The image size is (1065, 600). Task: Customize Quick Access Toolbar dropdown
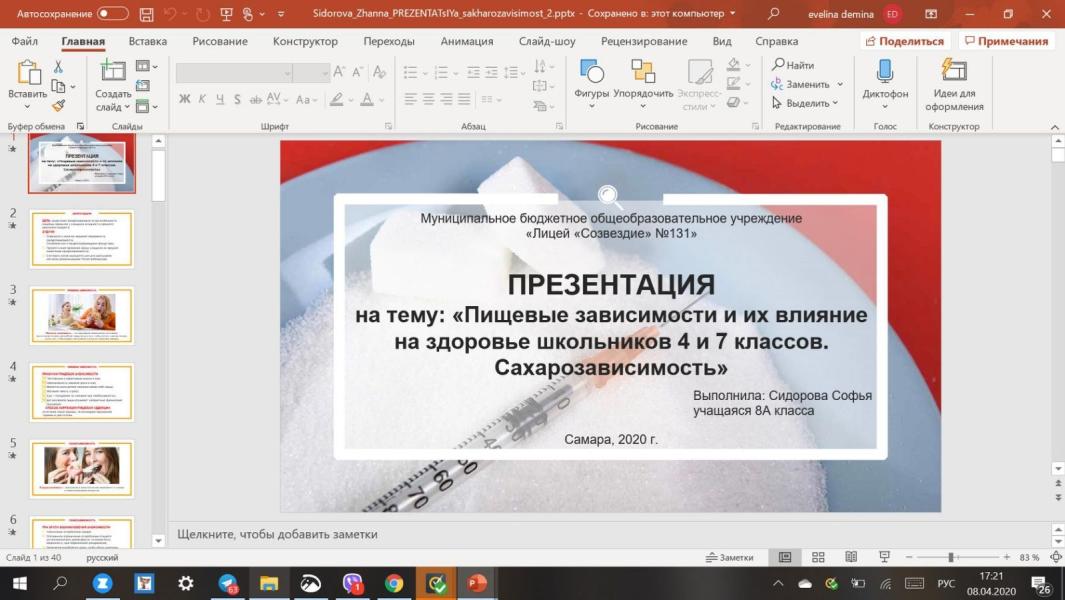(x=281, y=14)
